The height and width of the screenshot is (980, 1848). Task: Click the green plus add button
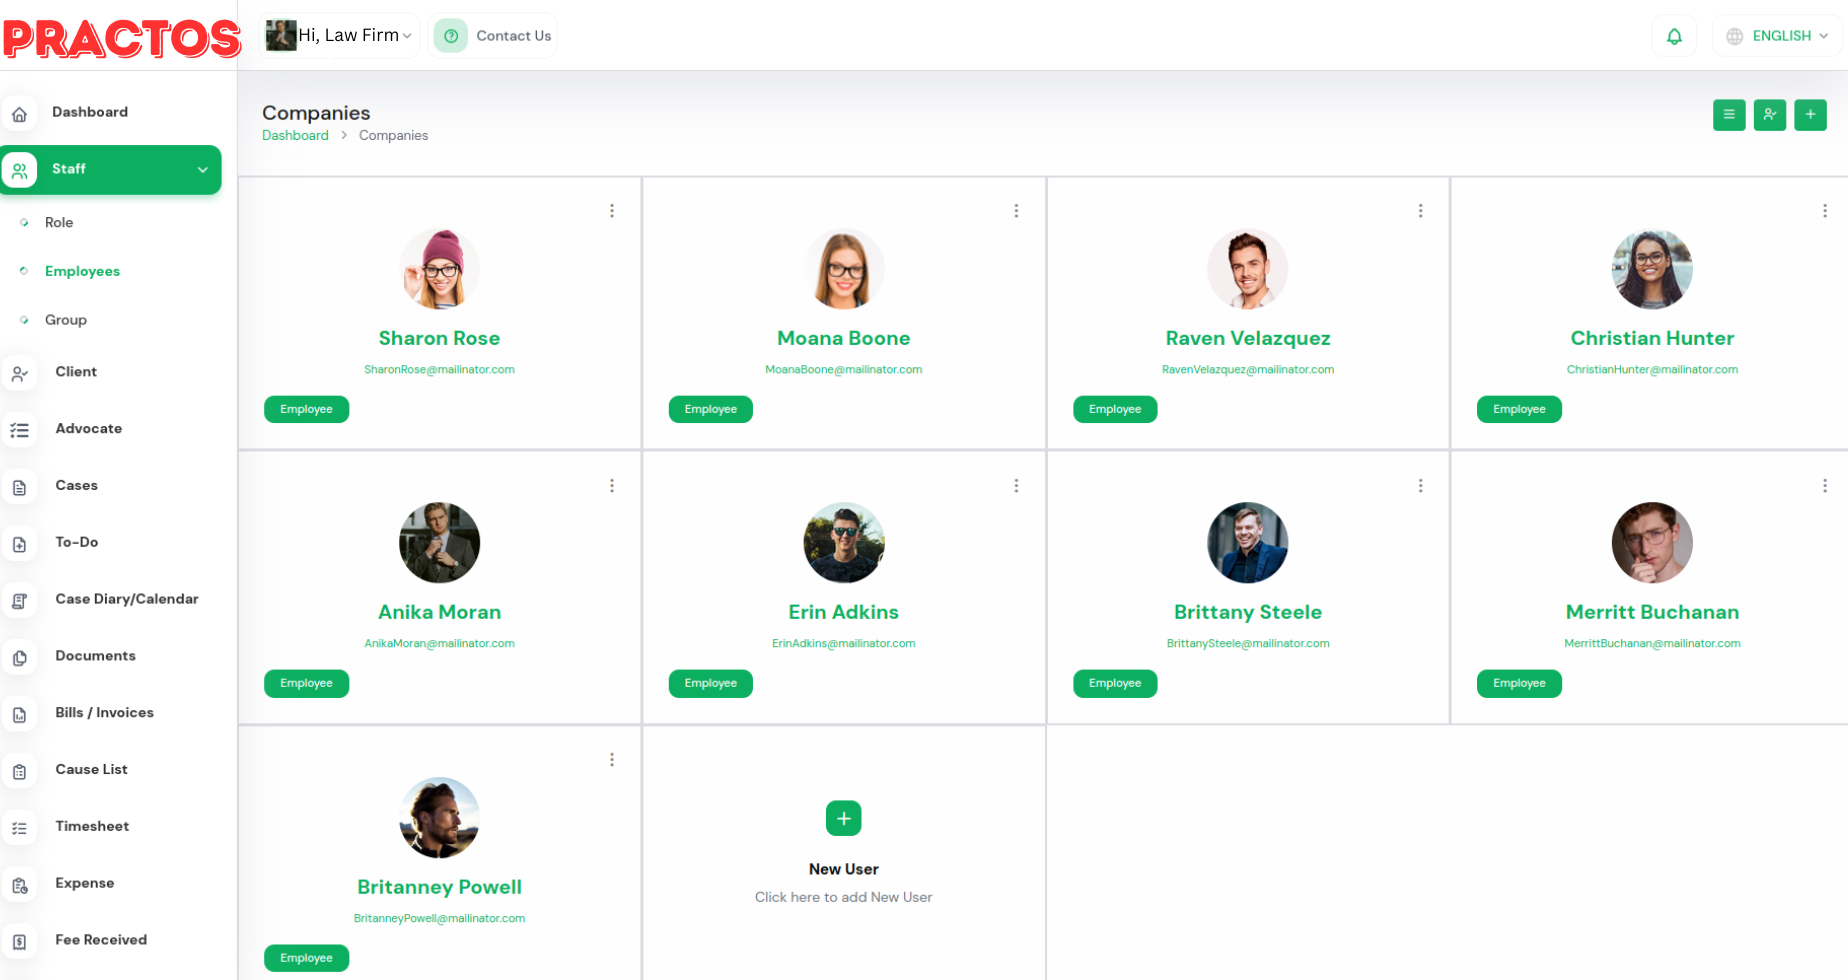pos(1810,114)
